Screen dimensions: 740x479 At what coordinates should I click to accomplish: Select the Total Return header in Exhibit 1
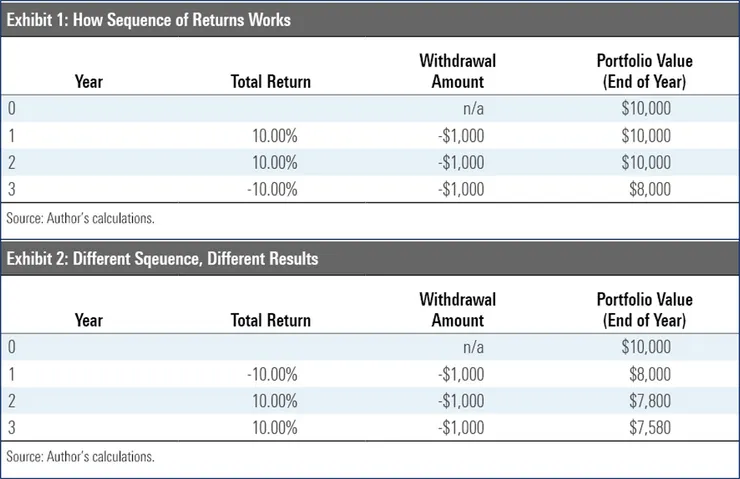click(270, 83)
